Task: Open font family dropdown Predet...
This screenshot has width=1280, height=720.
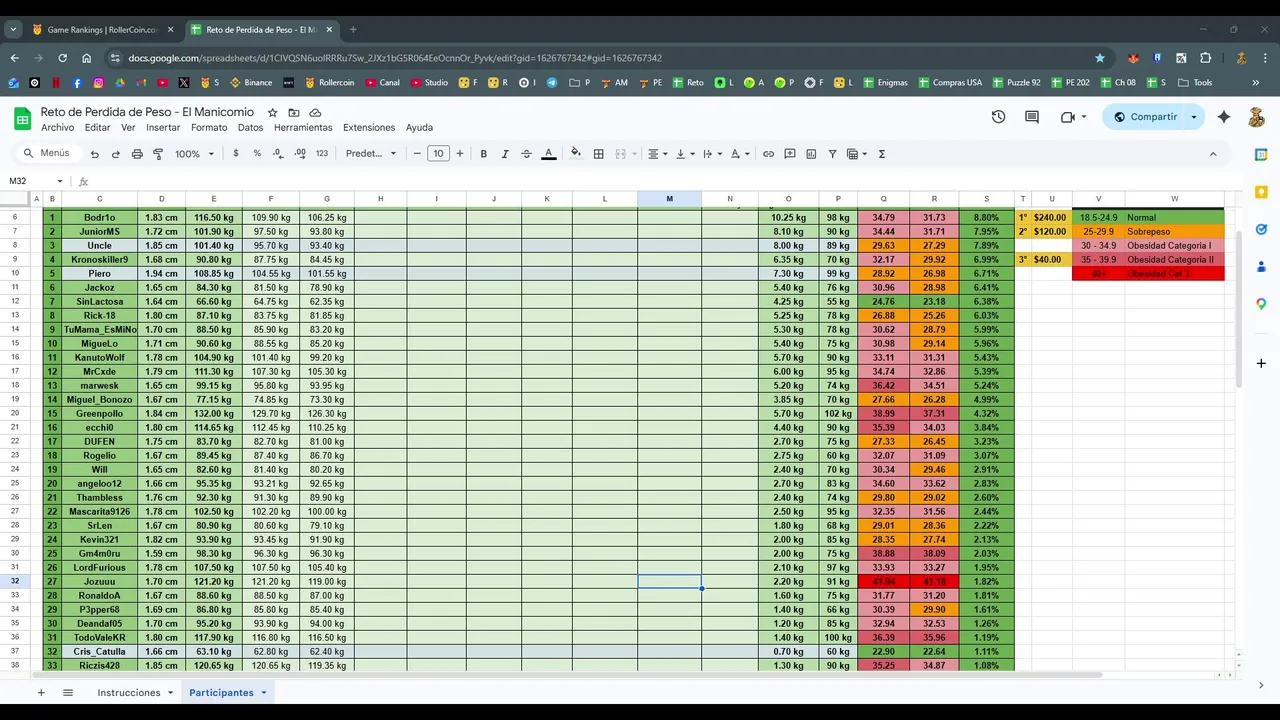Action: pos(371,154)
